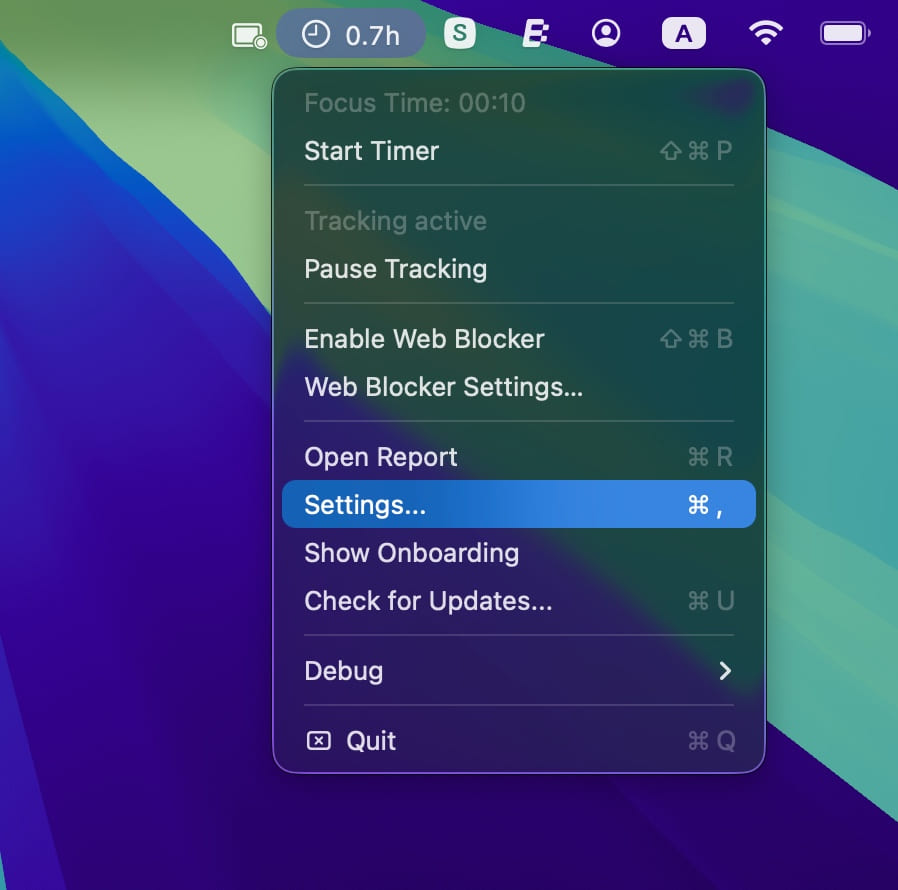Open Web Blocker Settings
This screenshot has height=890, width=898.
[x=444, y=387]
